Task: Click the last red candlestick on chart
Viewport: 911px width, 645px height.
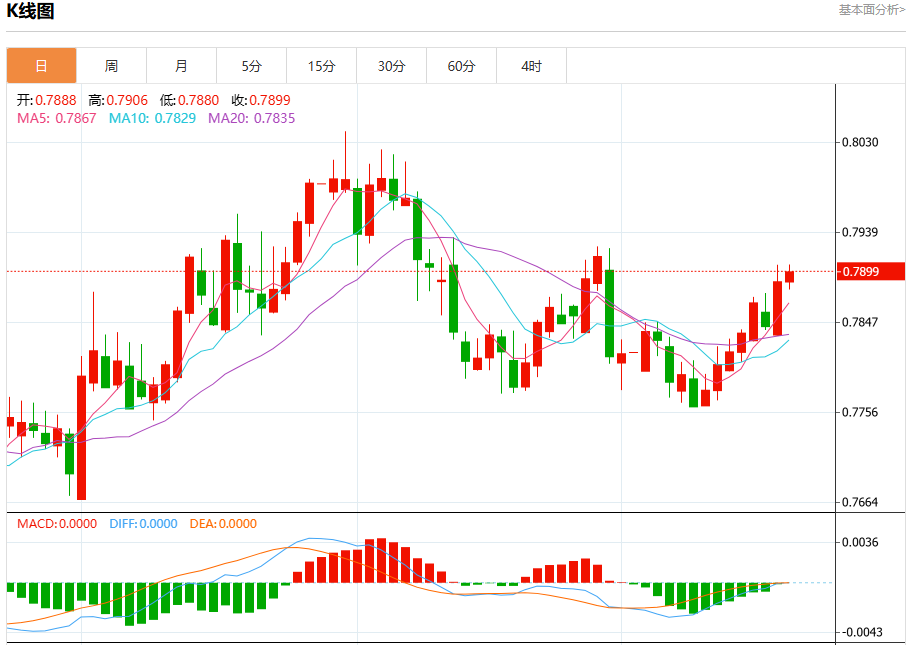Action: tap(789, 277)
